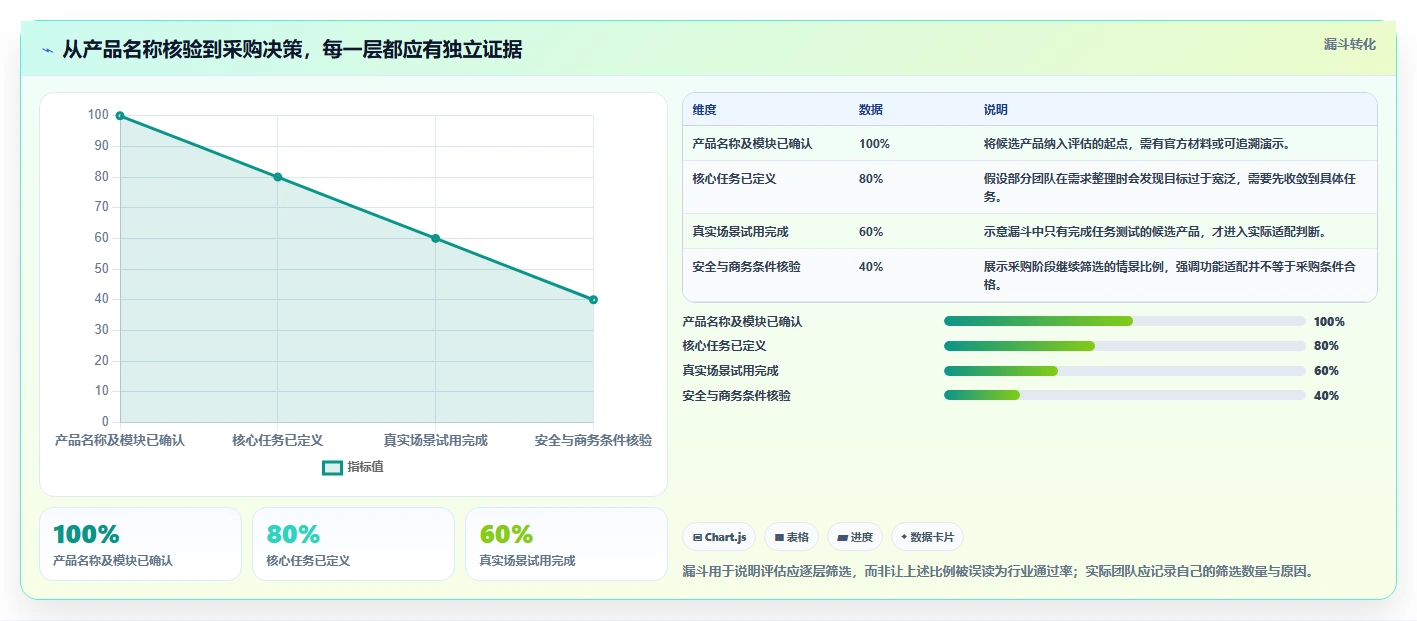
Task: Click the 产品名称及模块已确认 progress bar
Action: click(1125, 321)
